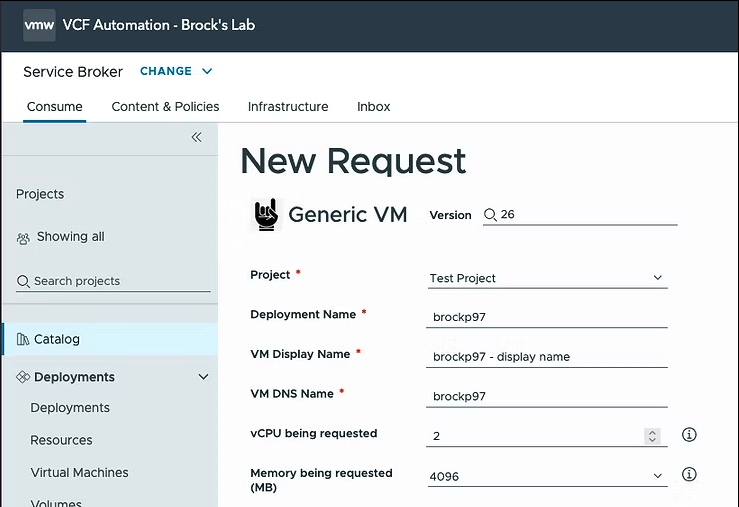Switch to the Content & Policies tab
Image resolution: width=739 pixels, height=507 pixels.
(x=165, y=107)
